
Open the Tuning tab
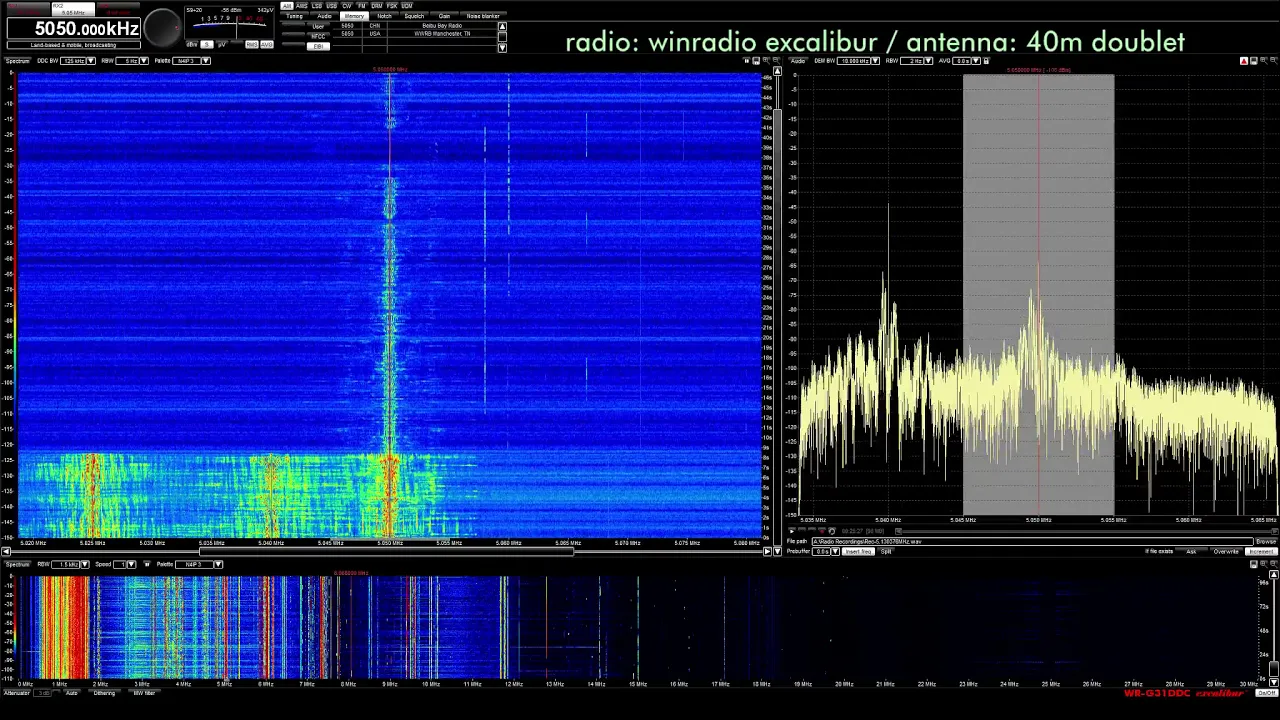click(x=294, y=16)
